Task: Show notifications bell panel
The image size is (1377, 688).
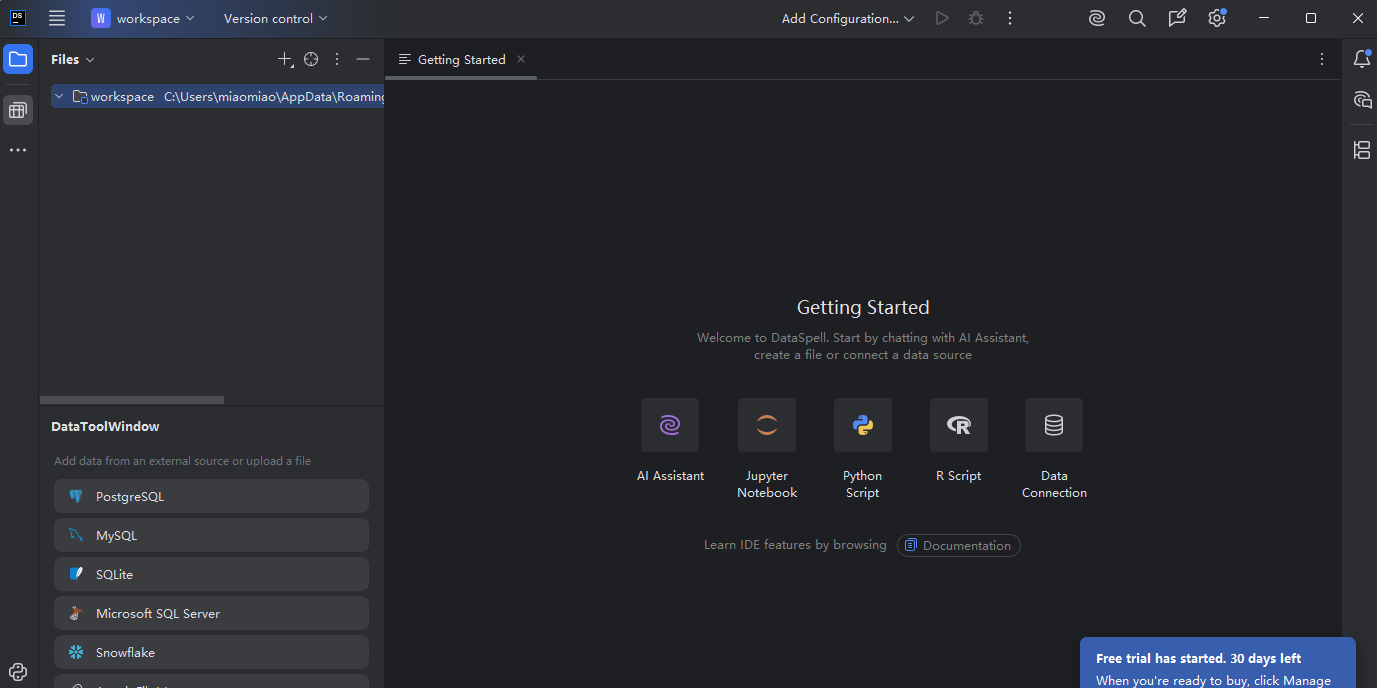Action: click(x=1361, y=59)
